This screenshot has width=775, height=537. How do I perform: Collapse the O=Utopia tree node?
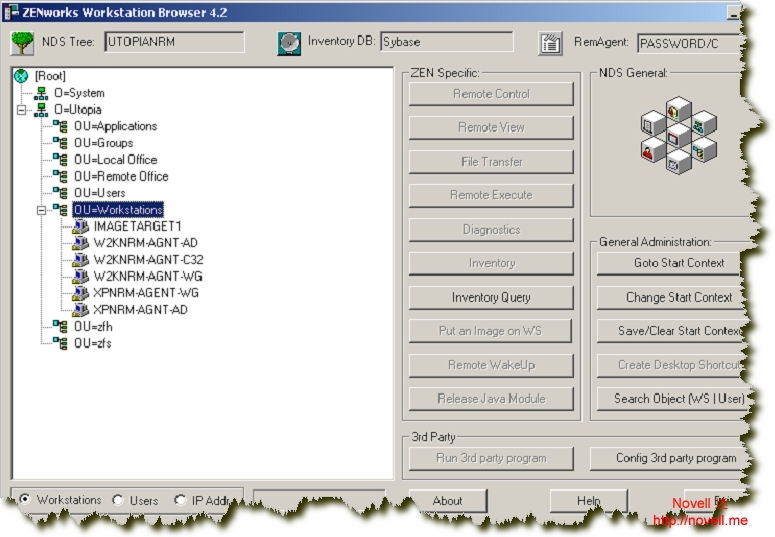click(21, 110)
